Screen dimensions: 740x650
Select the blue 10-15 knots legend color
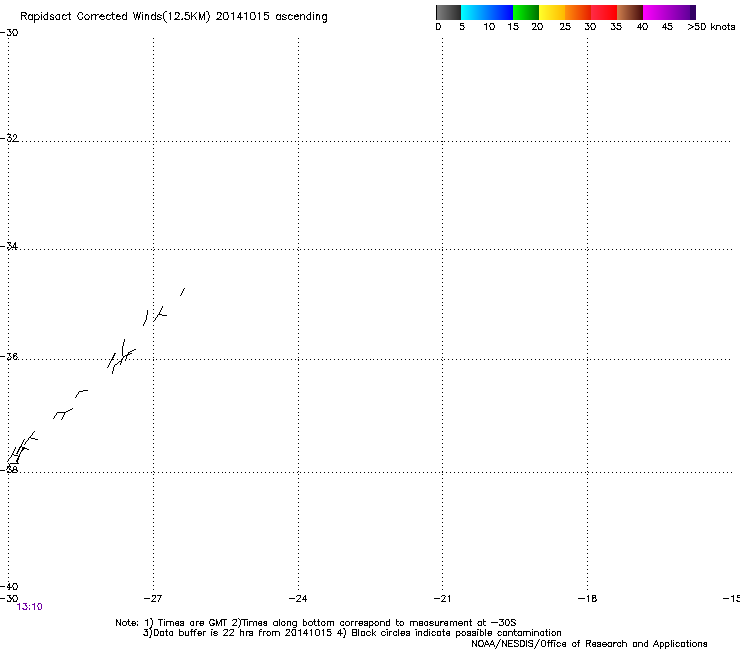(x=500, y=12)
